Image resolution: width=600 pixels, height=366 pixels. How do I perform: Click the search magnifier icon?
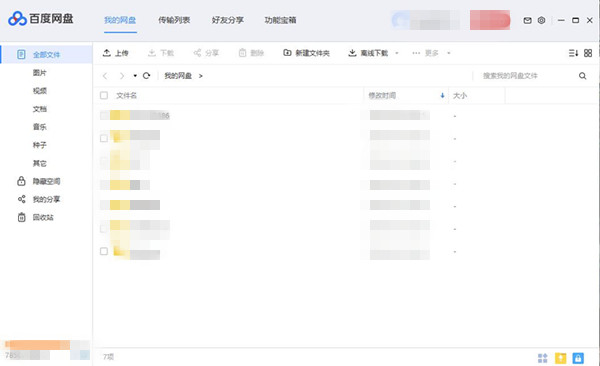click(x=582, y=76)
